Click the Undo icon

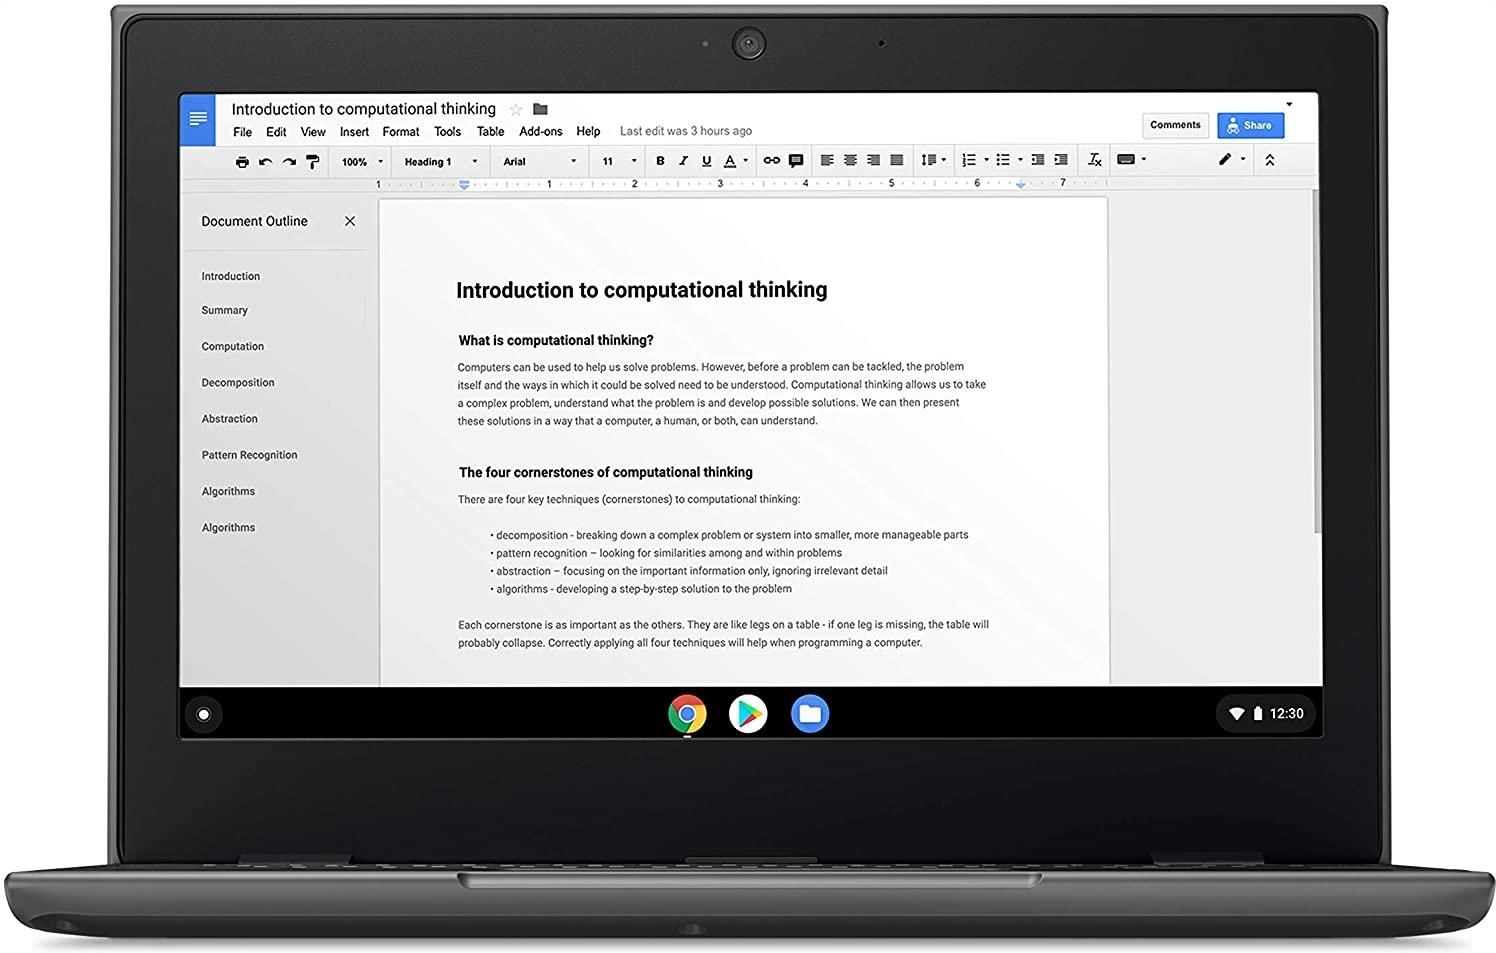tap(265, 161)
